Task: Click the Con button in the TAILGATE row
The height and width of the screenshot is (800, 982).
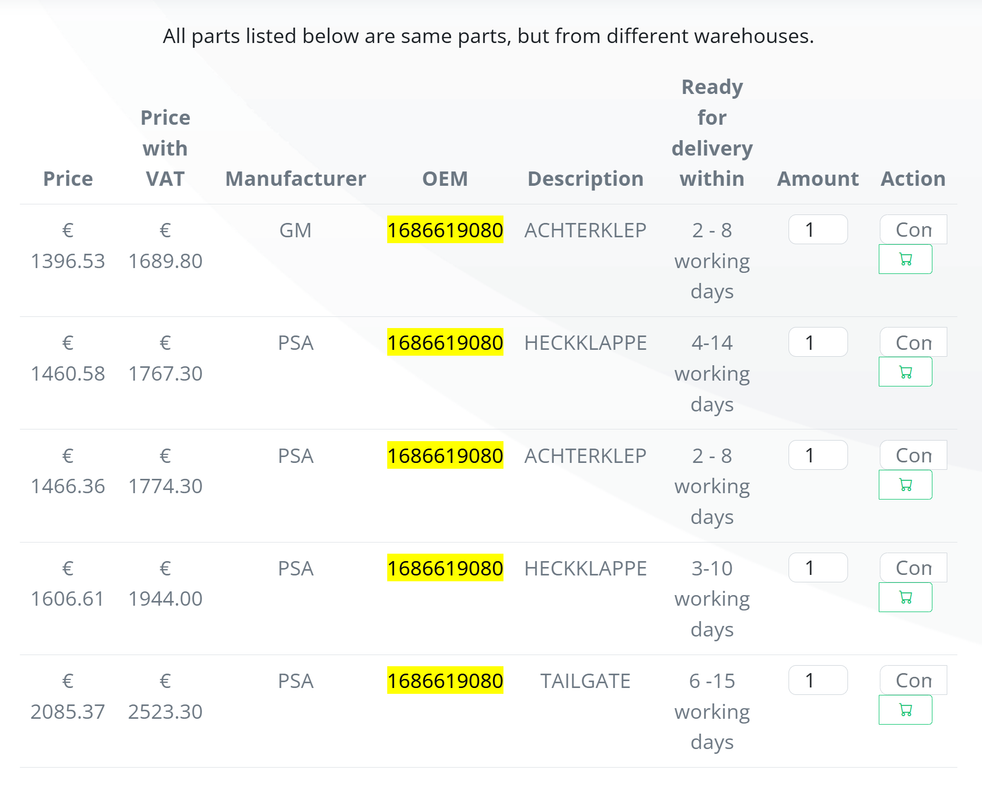Action: [913, 680]
